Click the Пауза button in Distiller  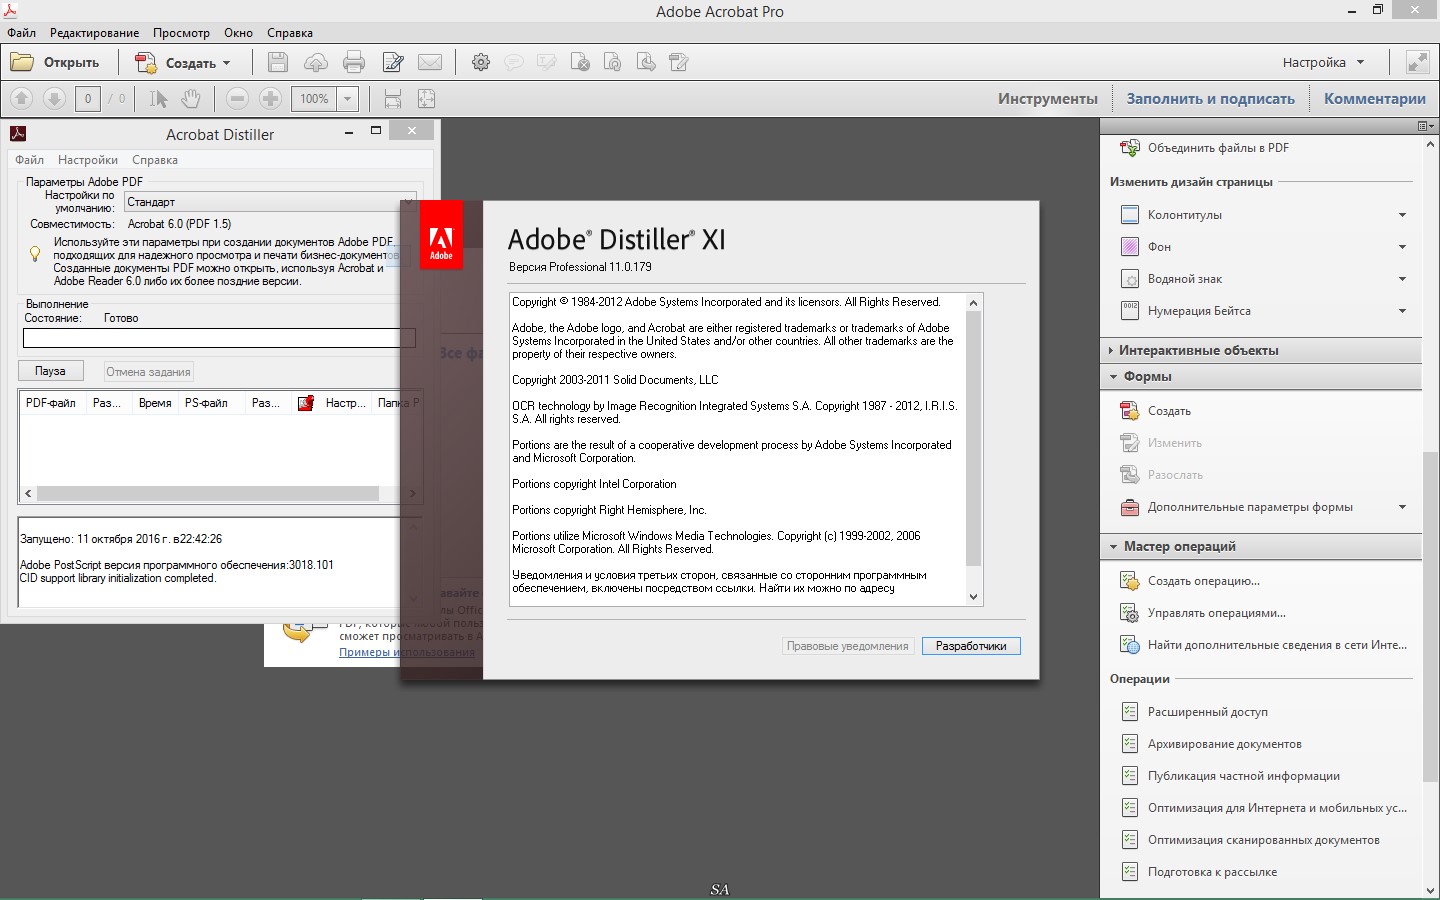50,371
